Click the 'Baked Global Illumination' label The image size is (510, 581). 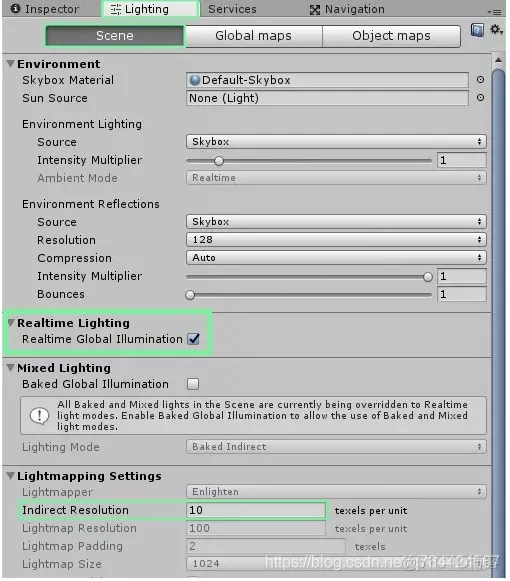pos(95,384)
